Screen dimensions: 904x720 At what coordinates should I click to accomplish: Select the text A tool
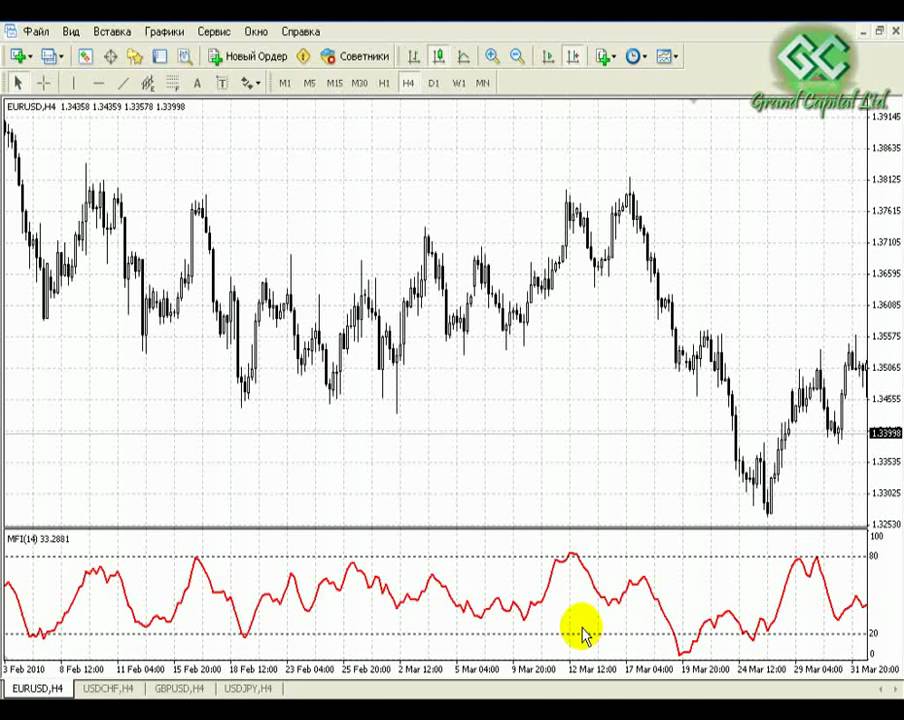197,83
